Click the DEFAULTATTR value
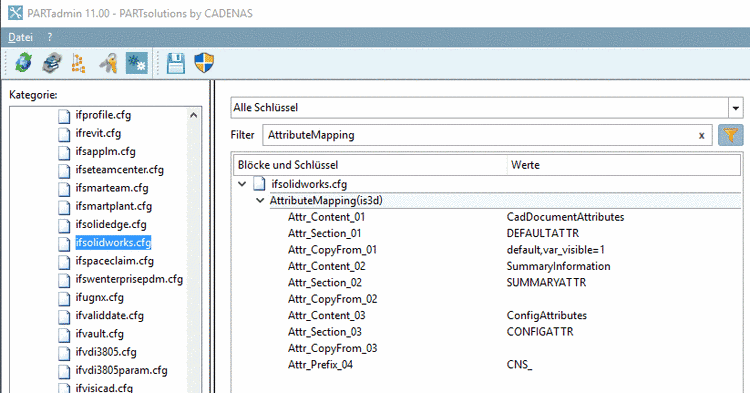 [x=543, y=233]
